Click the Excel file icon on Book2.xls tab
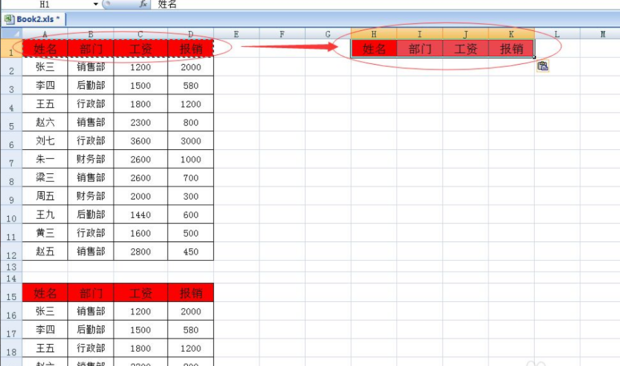 (x=9, y=19)
